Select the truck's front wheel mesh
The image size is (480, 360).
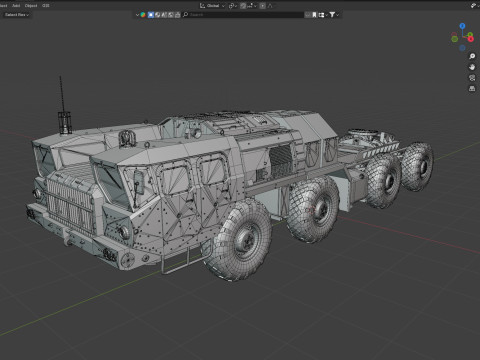tap(238, 239)
